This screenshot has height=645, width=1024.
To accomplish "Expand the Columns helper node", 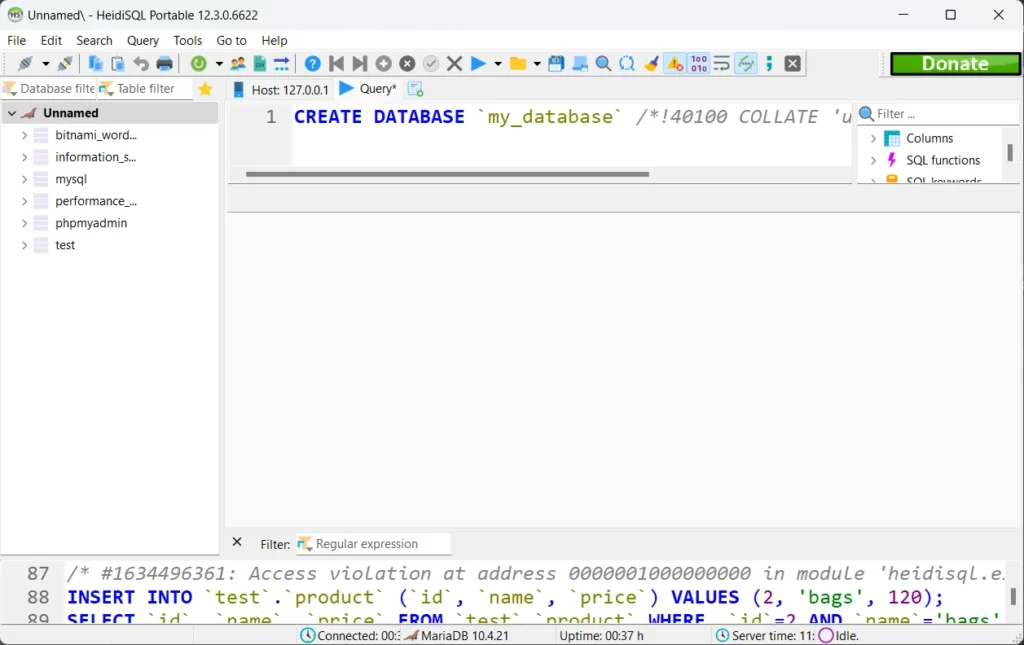I will coord(873,138).
